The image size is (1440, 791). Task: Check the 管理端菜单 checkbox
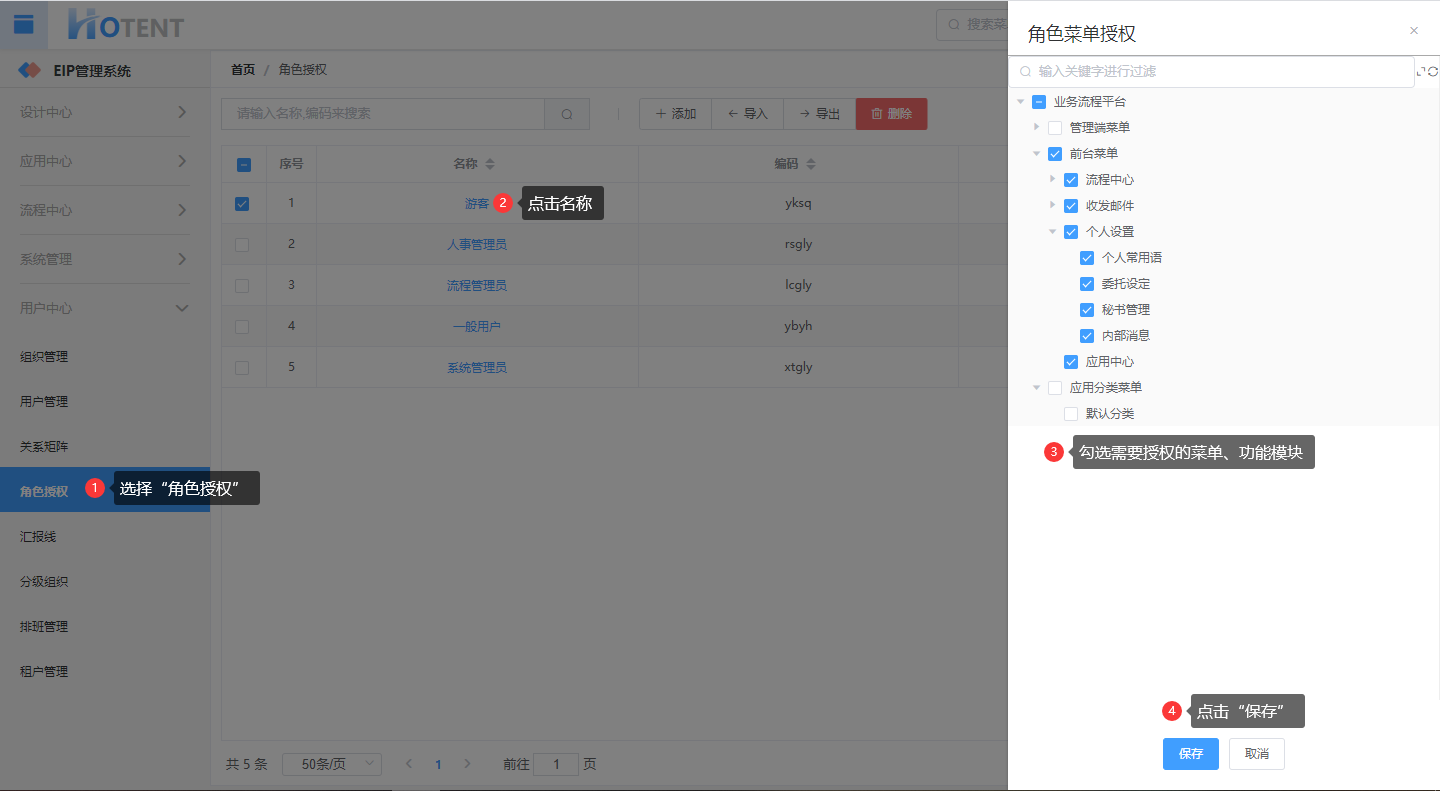pos(1055,128)
